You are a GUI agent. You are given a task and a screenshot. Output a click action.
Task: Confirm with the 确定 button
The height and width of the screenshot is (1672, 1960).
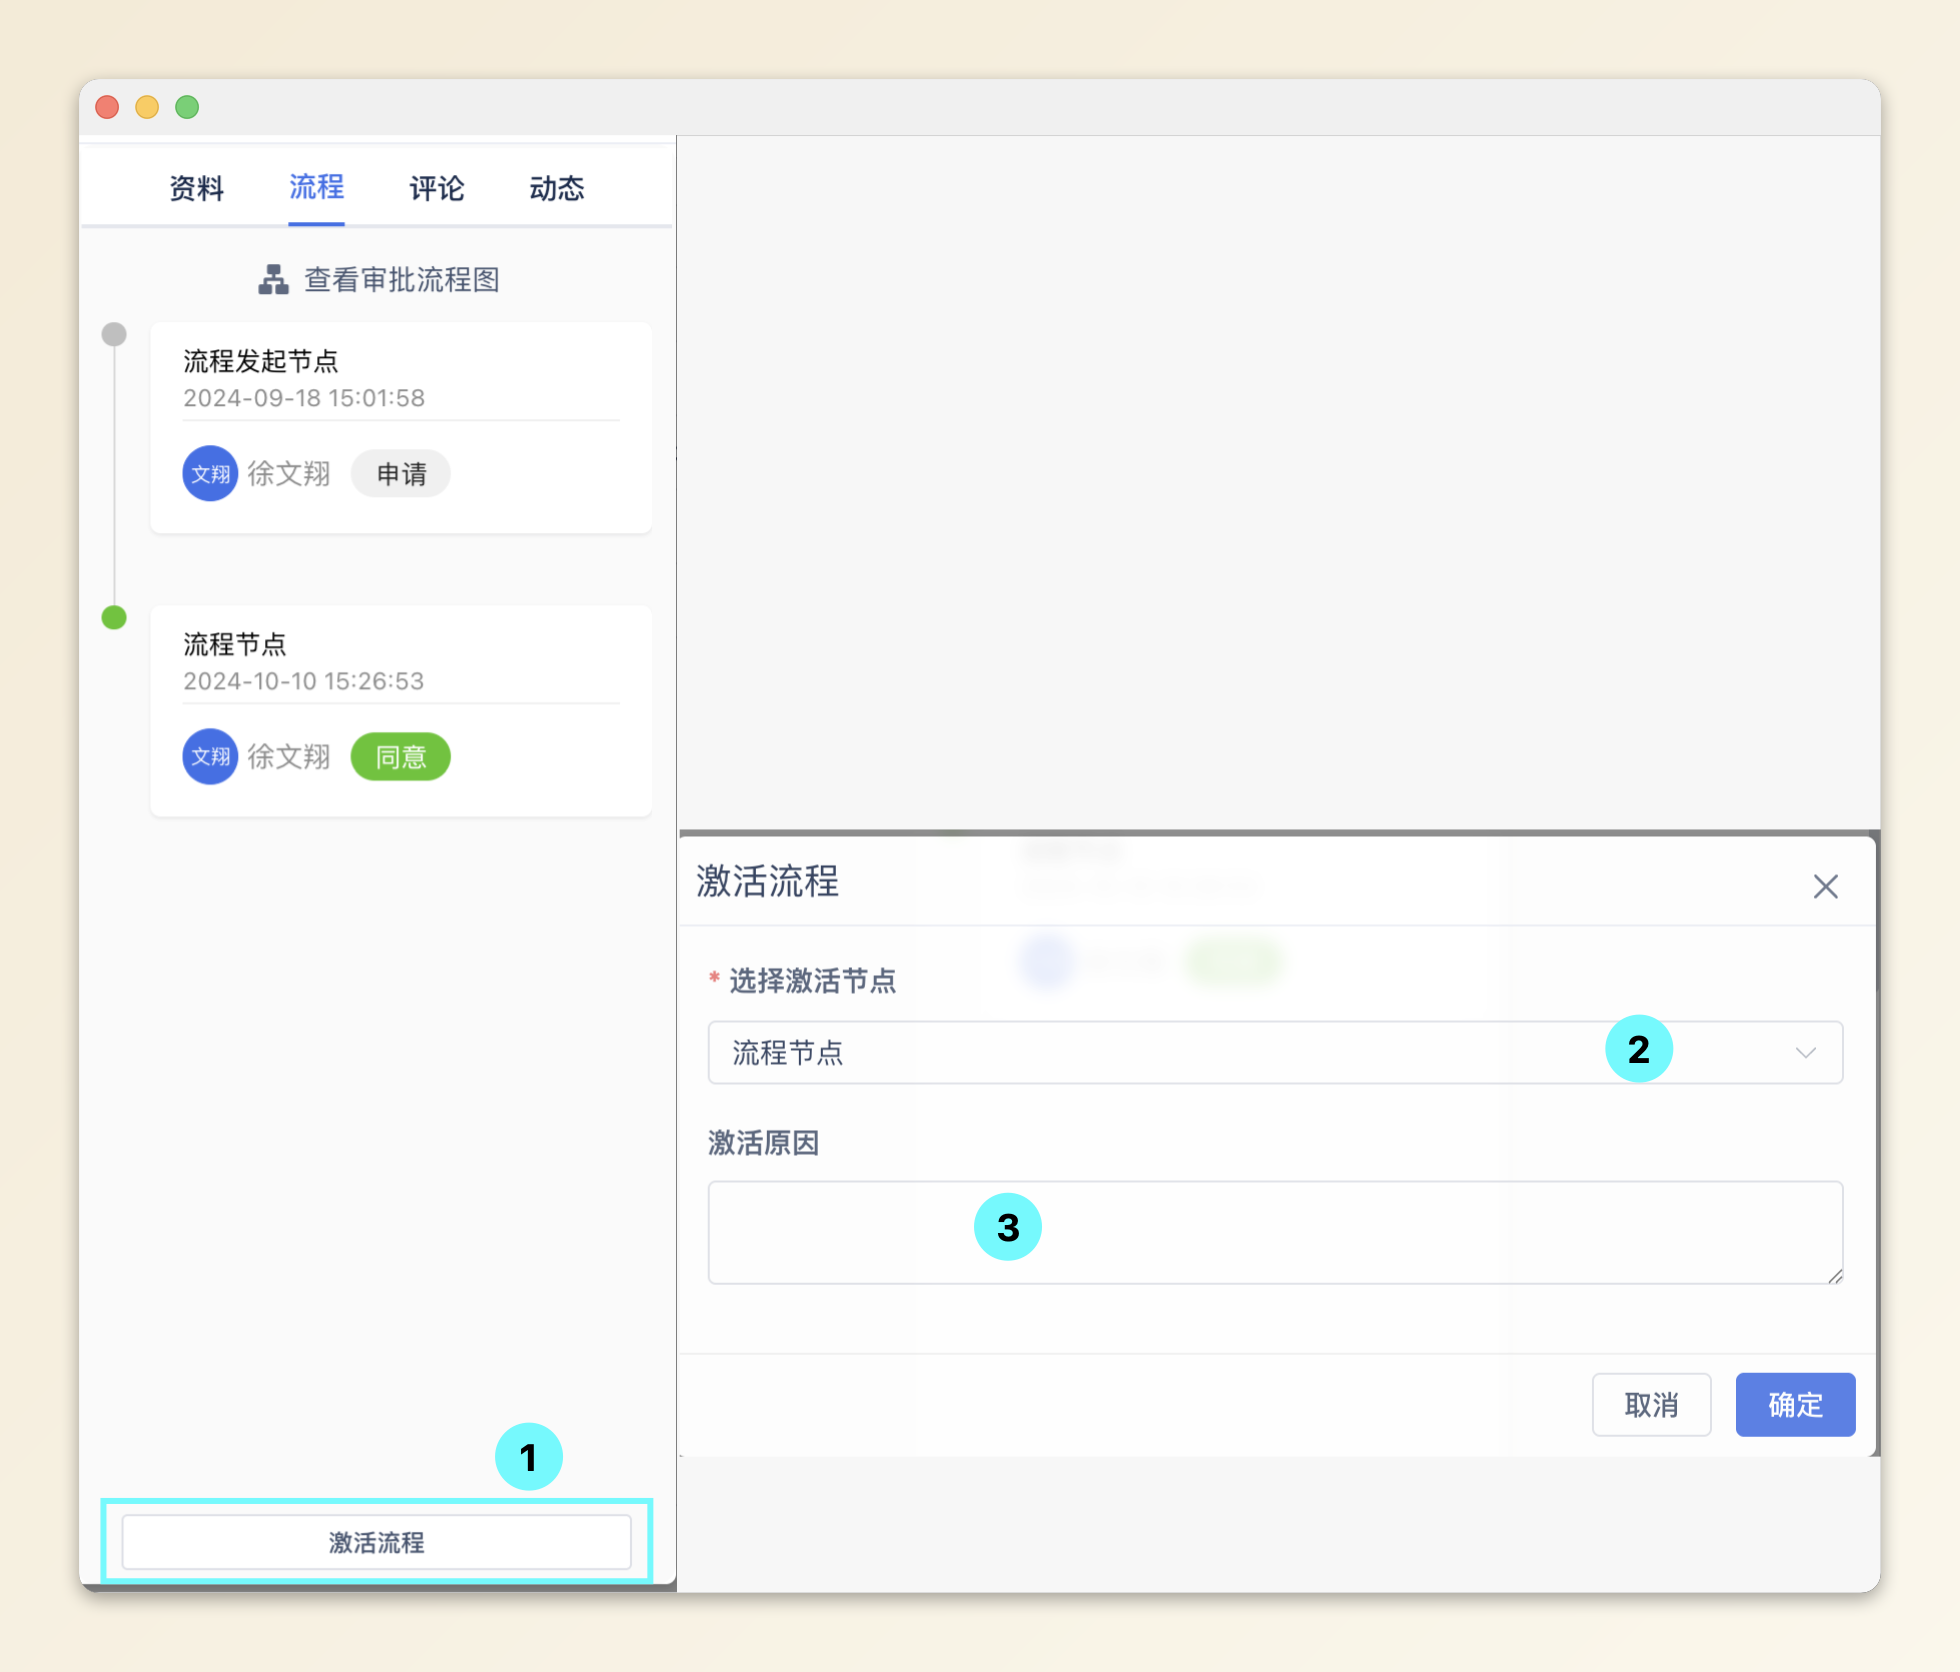(x=1795, y=1405)
